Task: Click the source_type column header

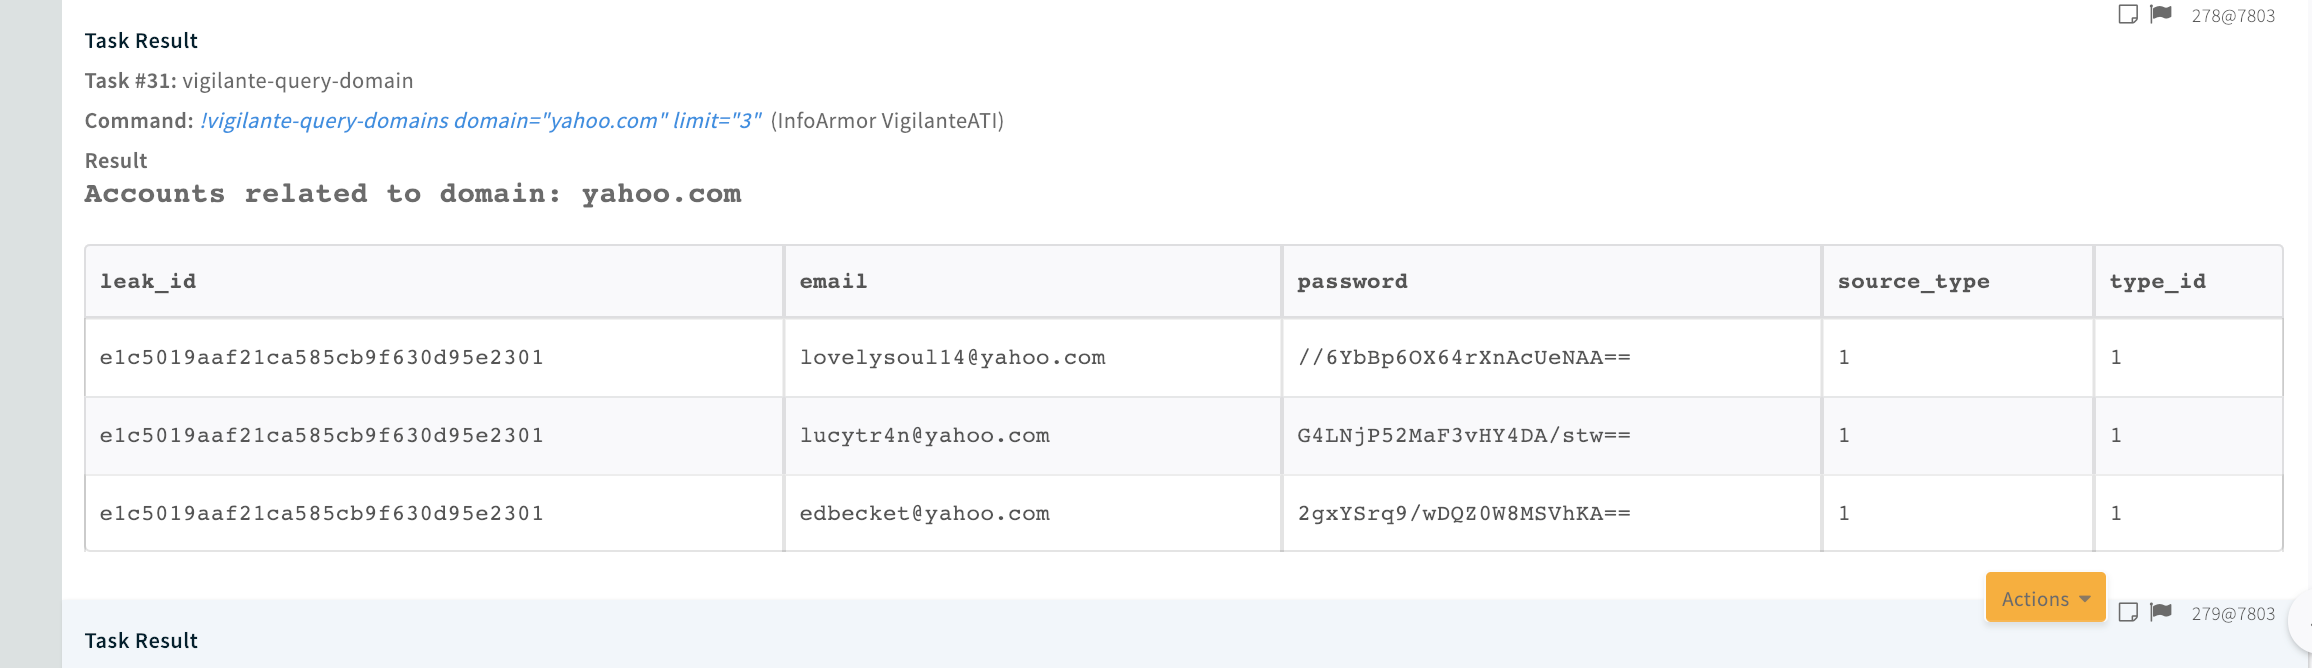Action: [1913, 282]
